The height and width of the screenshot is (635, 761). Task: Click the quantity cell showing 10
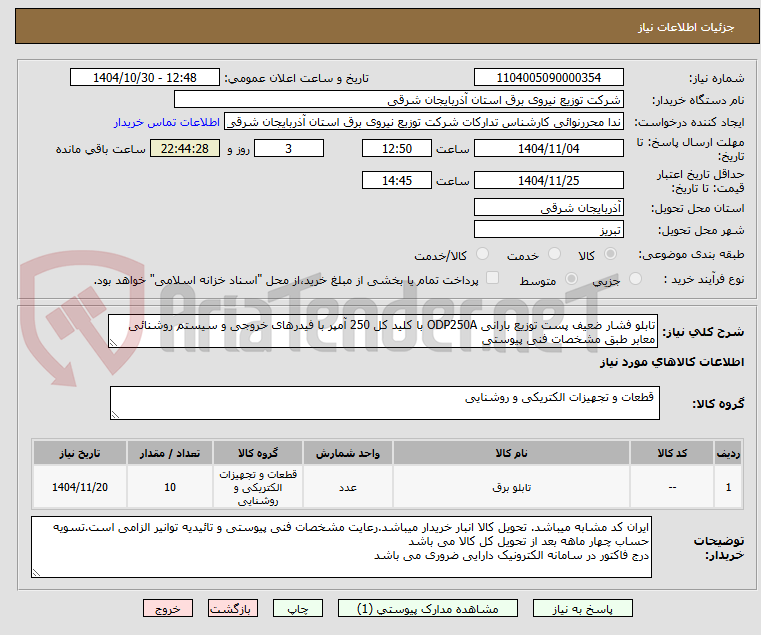170,487
